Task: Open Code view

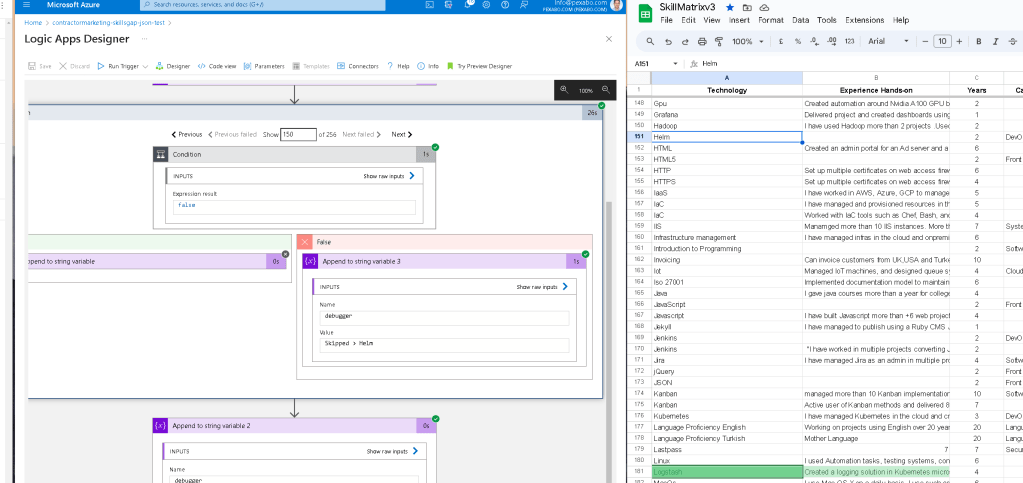Action: tap(217, 66)
